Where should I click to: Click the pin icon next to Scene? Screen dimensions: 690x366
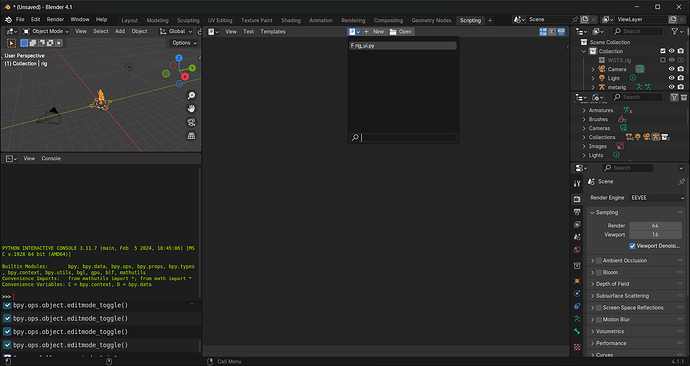(x=682, y=182)
